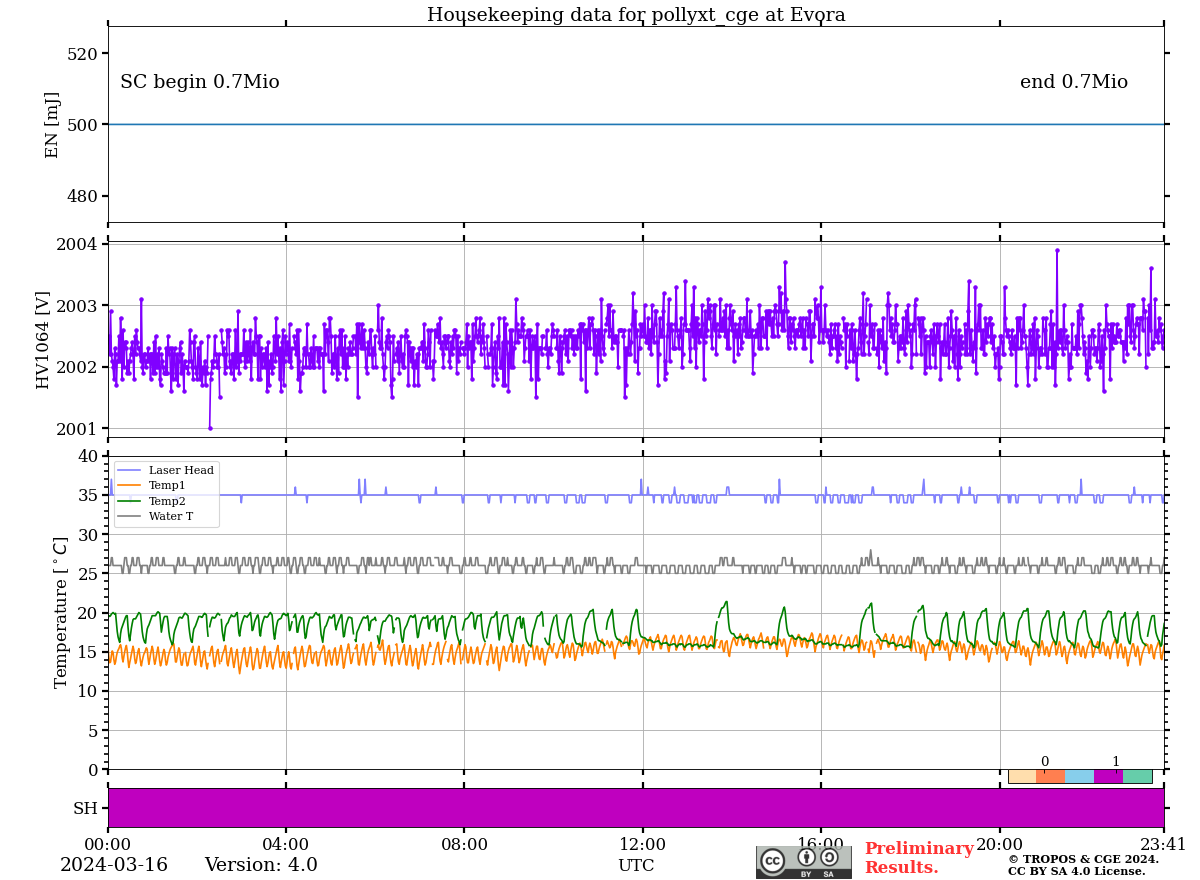Click the blue Laser Head legend line
Image resolution: width=1200 pixels, height=880 pixels.
tap(129, 470)
